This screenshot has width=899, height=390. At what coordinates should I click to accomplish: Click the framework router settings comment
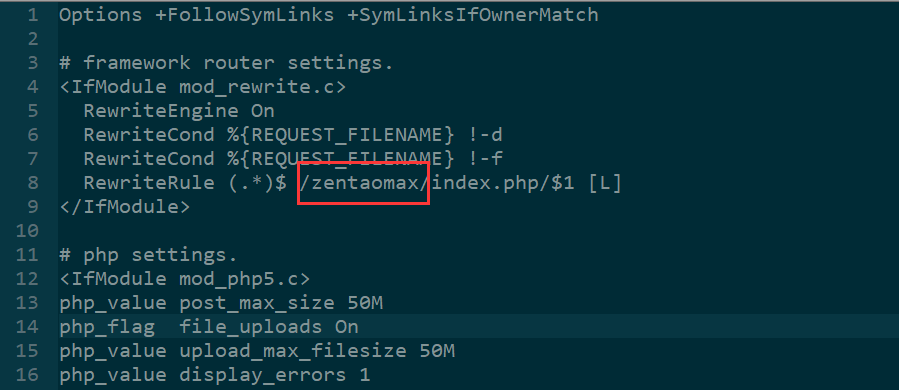click(x=226, y=63)
